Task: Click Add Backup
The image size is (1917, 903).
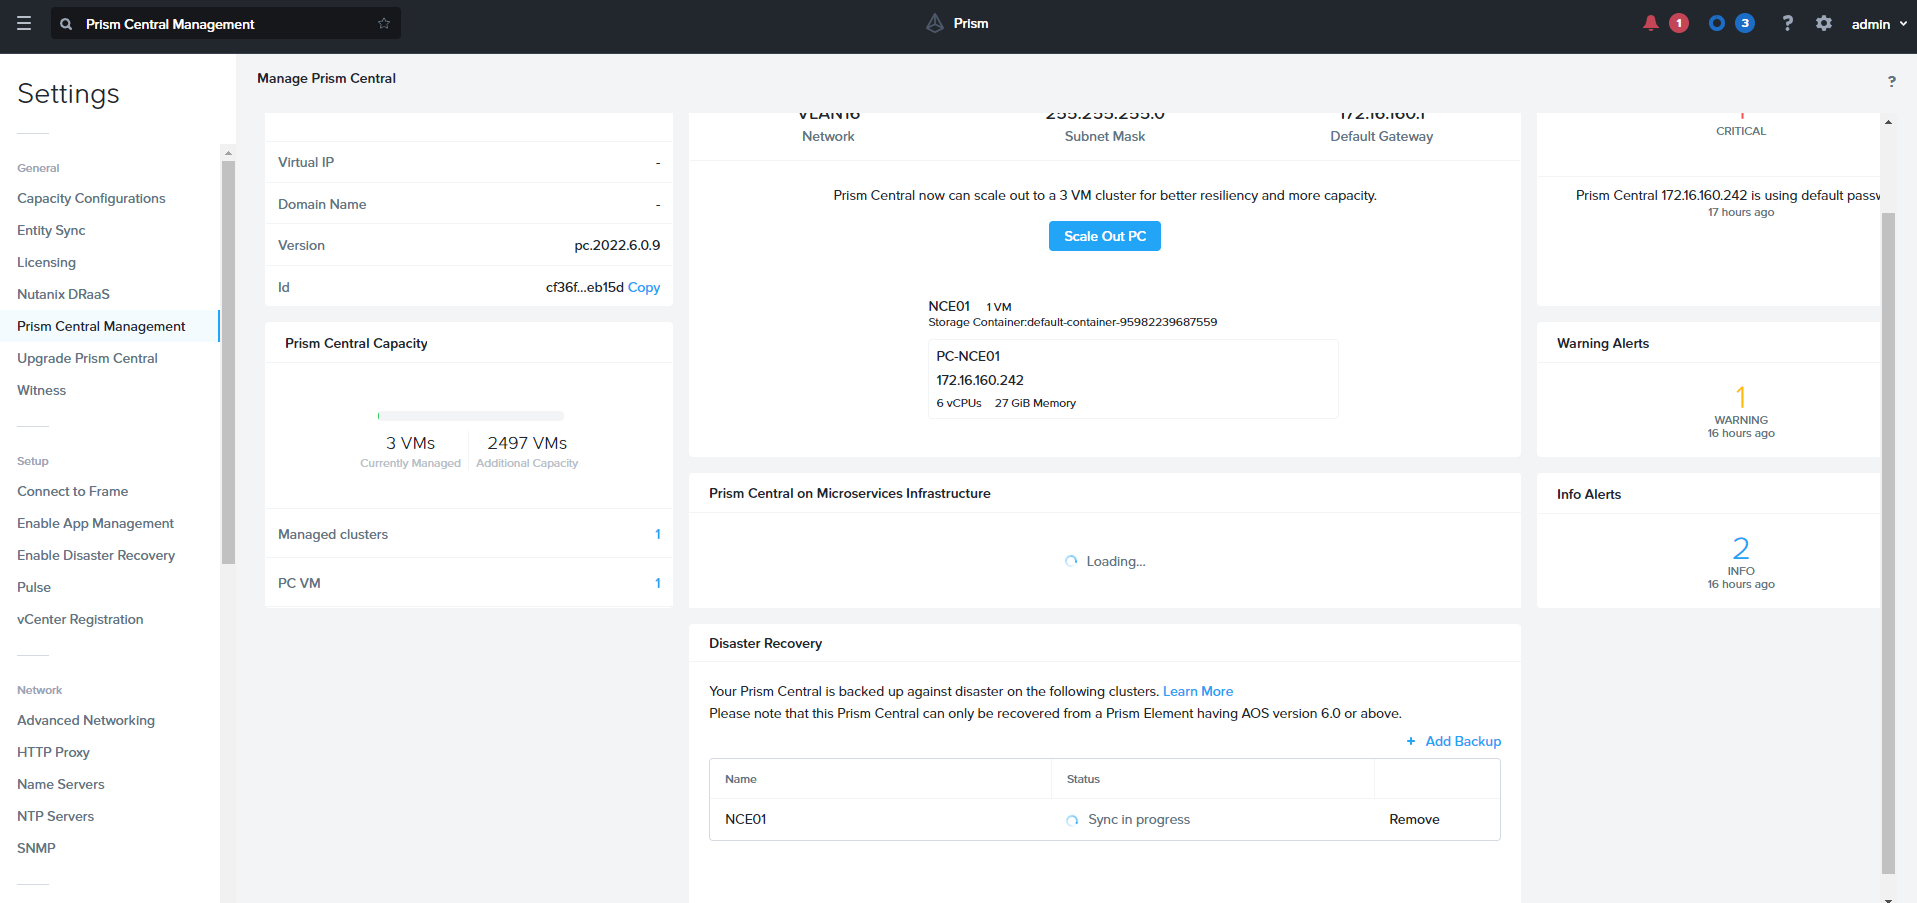Action: click(x=1453, y=741)
